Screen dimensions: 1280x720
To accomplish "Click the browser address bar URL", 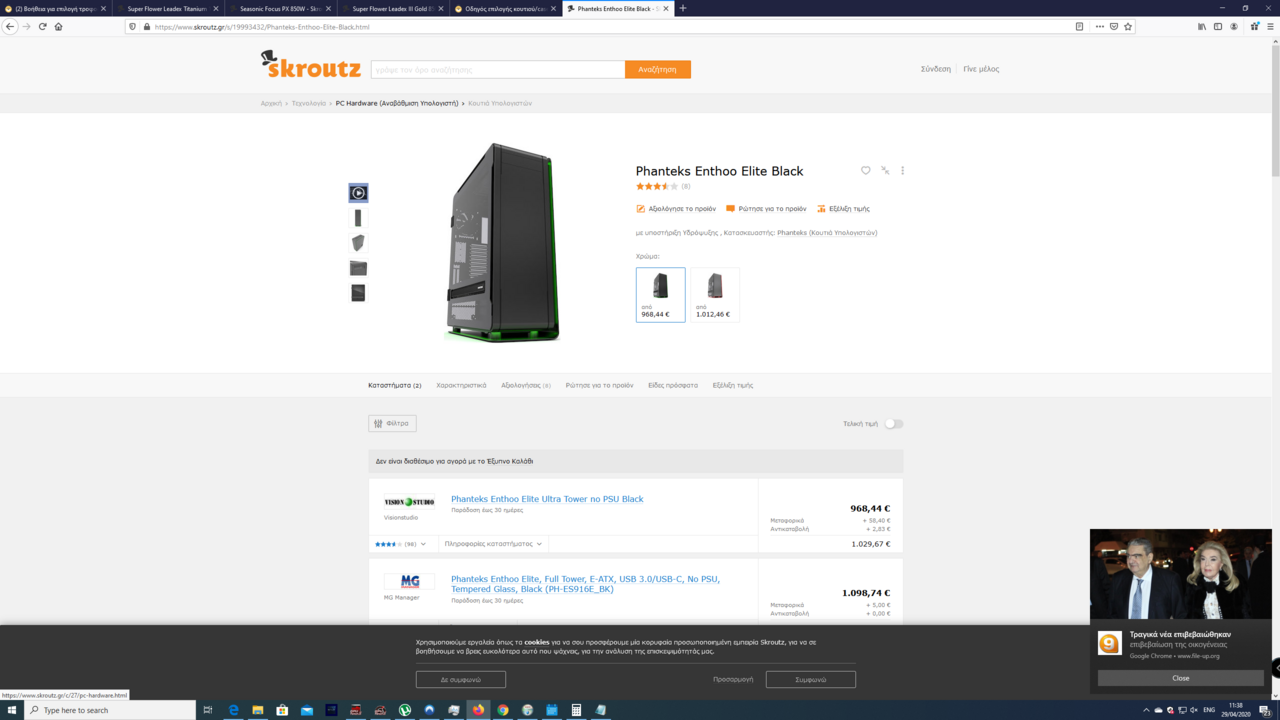I will [262, 27].
